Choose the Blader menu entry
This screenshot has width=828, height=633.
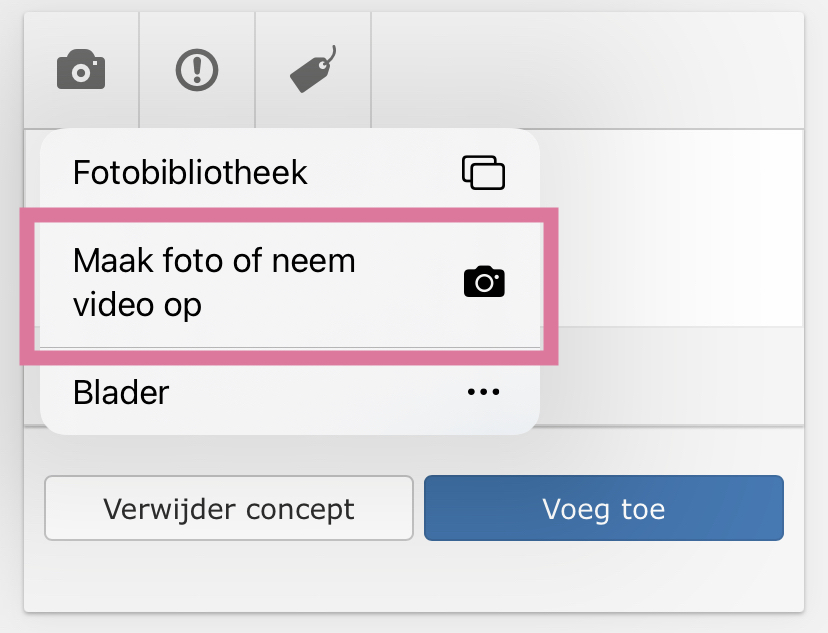coord(290,392)
